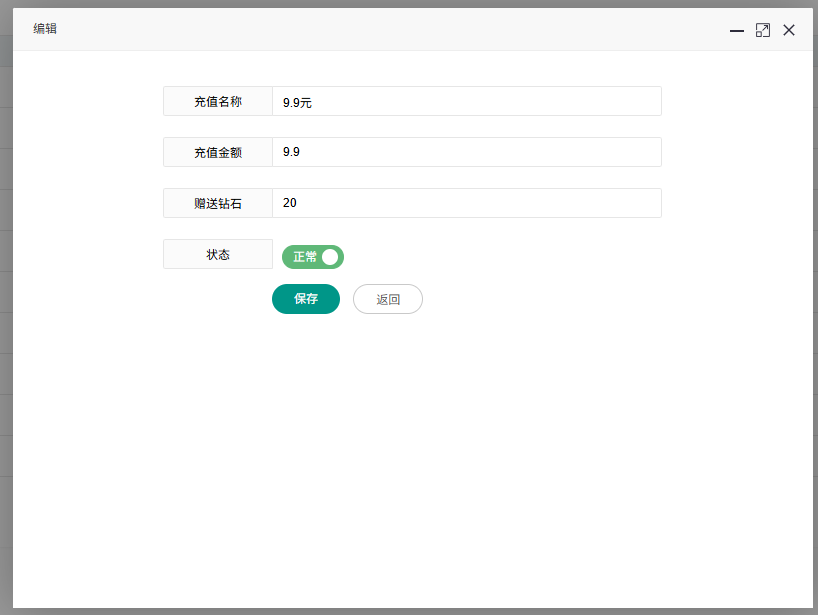Focus the 充值名称 input containing 9.9元
Screen dimensions: 818x615
tap(466, 102)
